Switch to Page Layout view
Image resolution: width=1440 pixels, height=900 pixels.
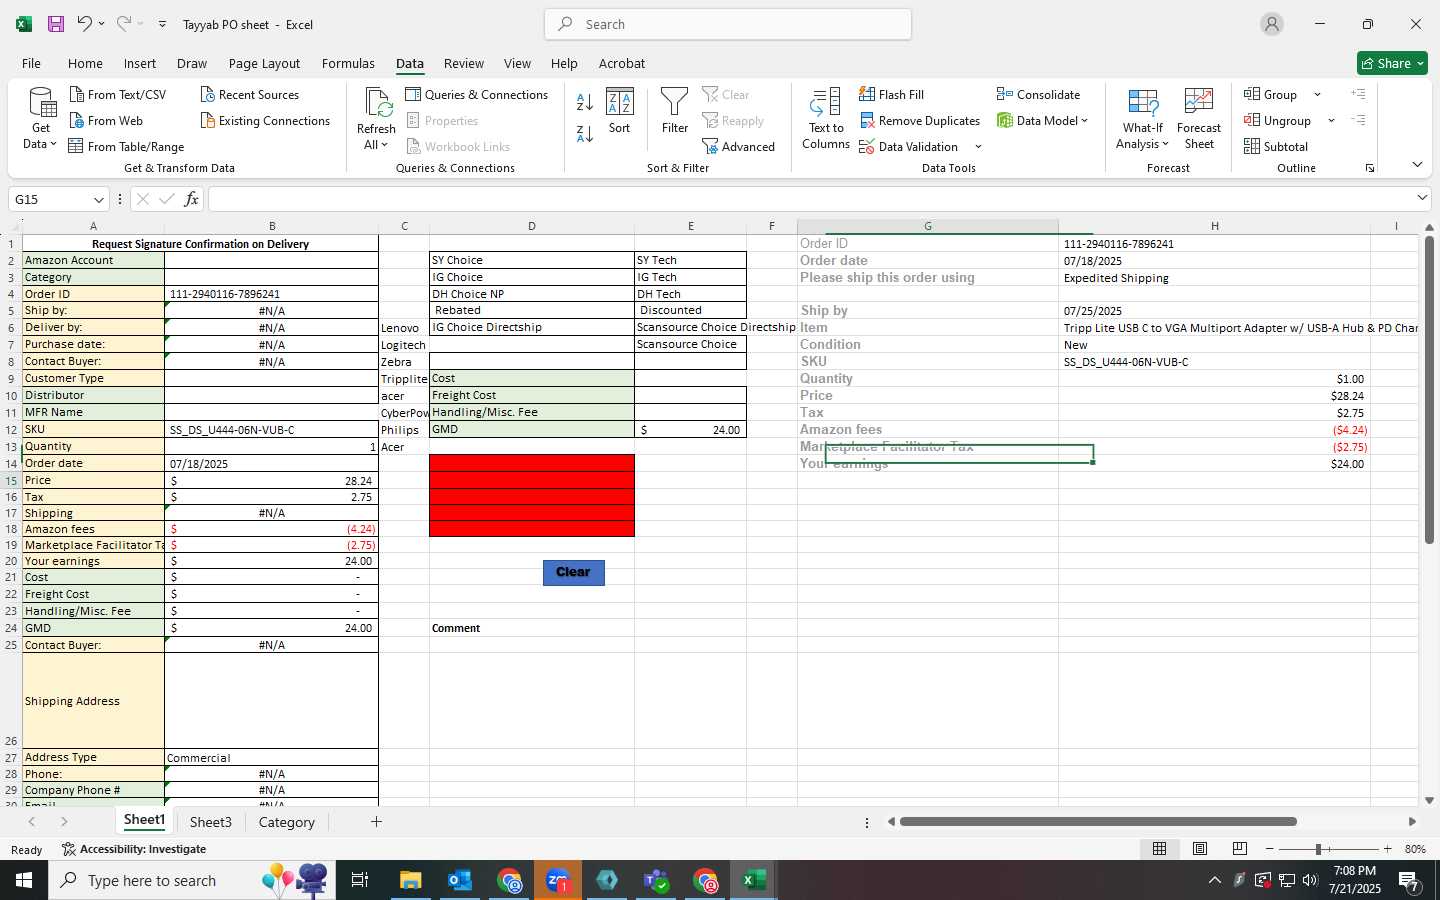click(1200, 849)
